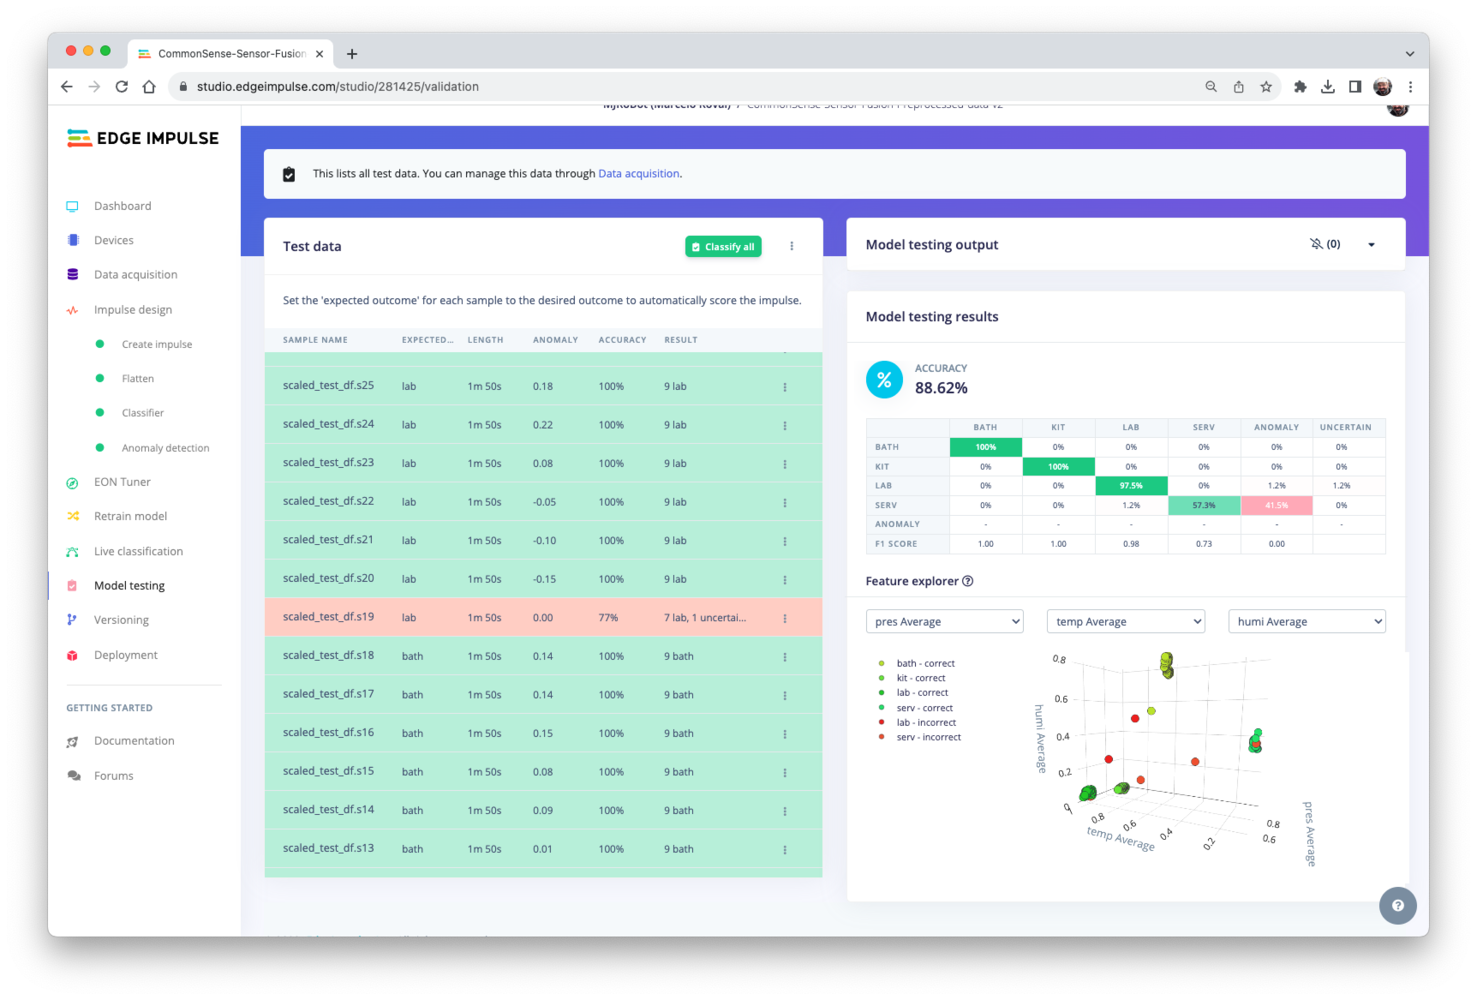Click the green LAB 97.5% matrix cell
1477x1000 pixels.
click(x=1130, y=486)
